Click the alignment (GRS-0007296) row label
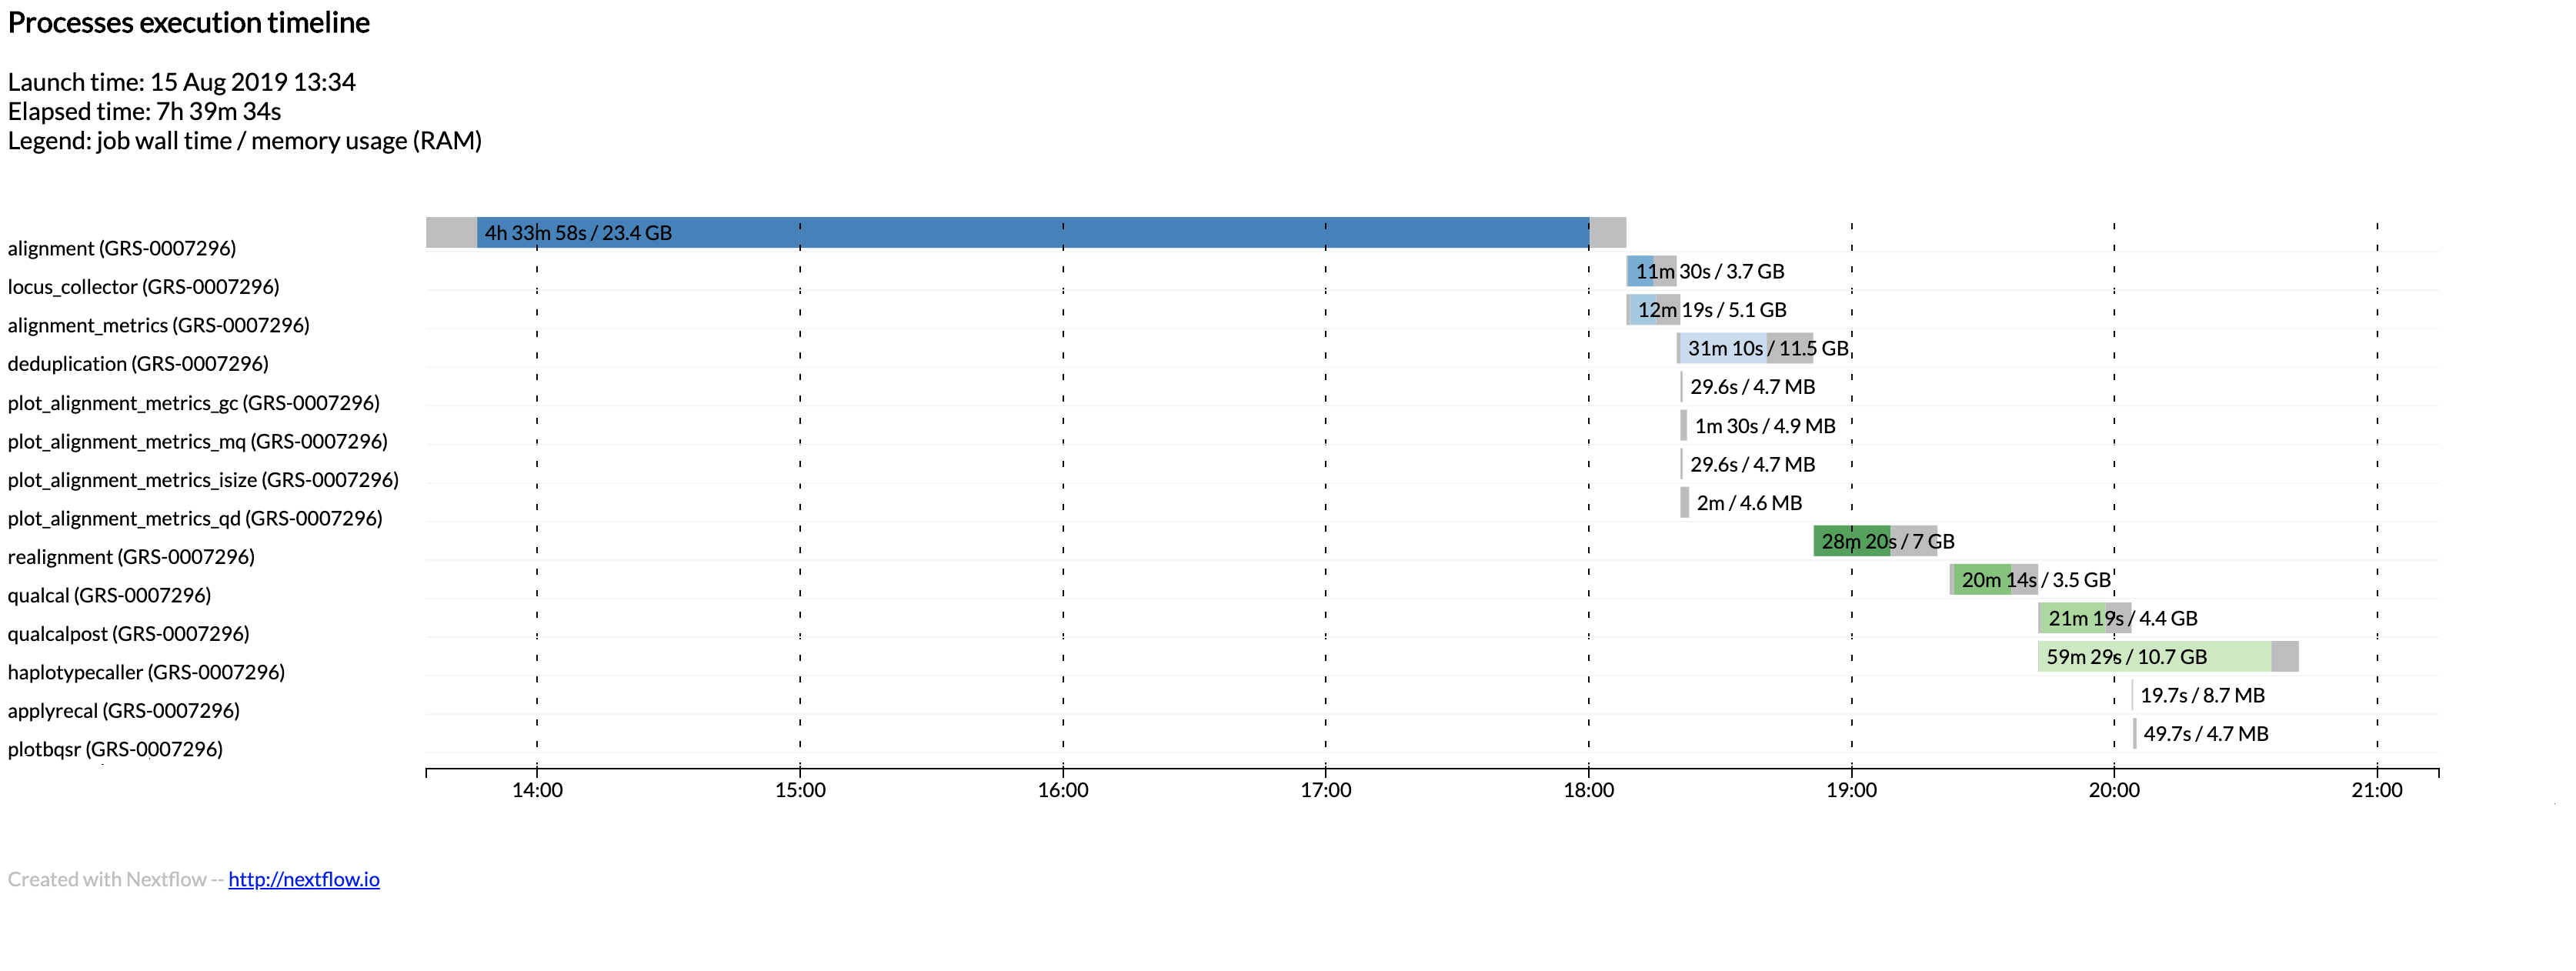The image size is (2576, 971). pos(122,248)
